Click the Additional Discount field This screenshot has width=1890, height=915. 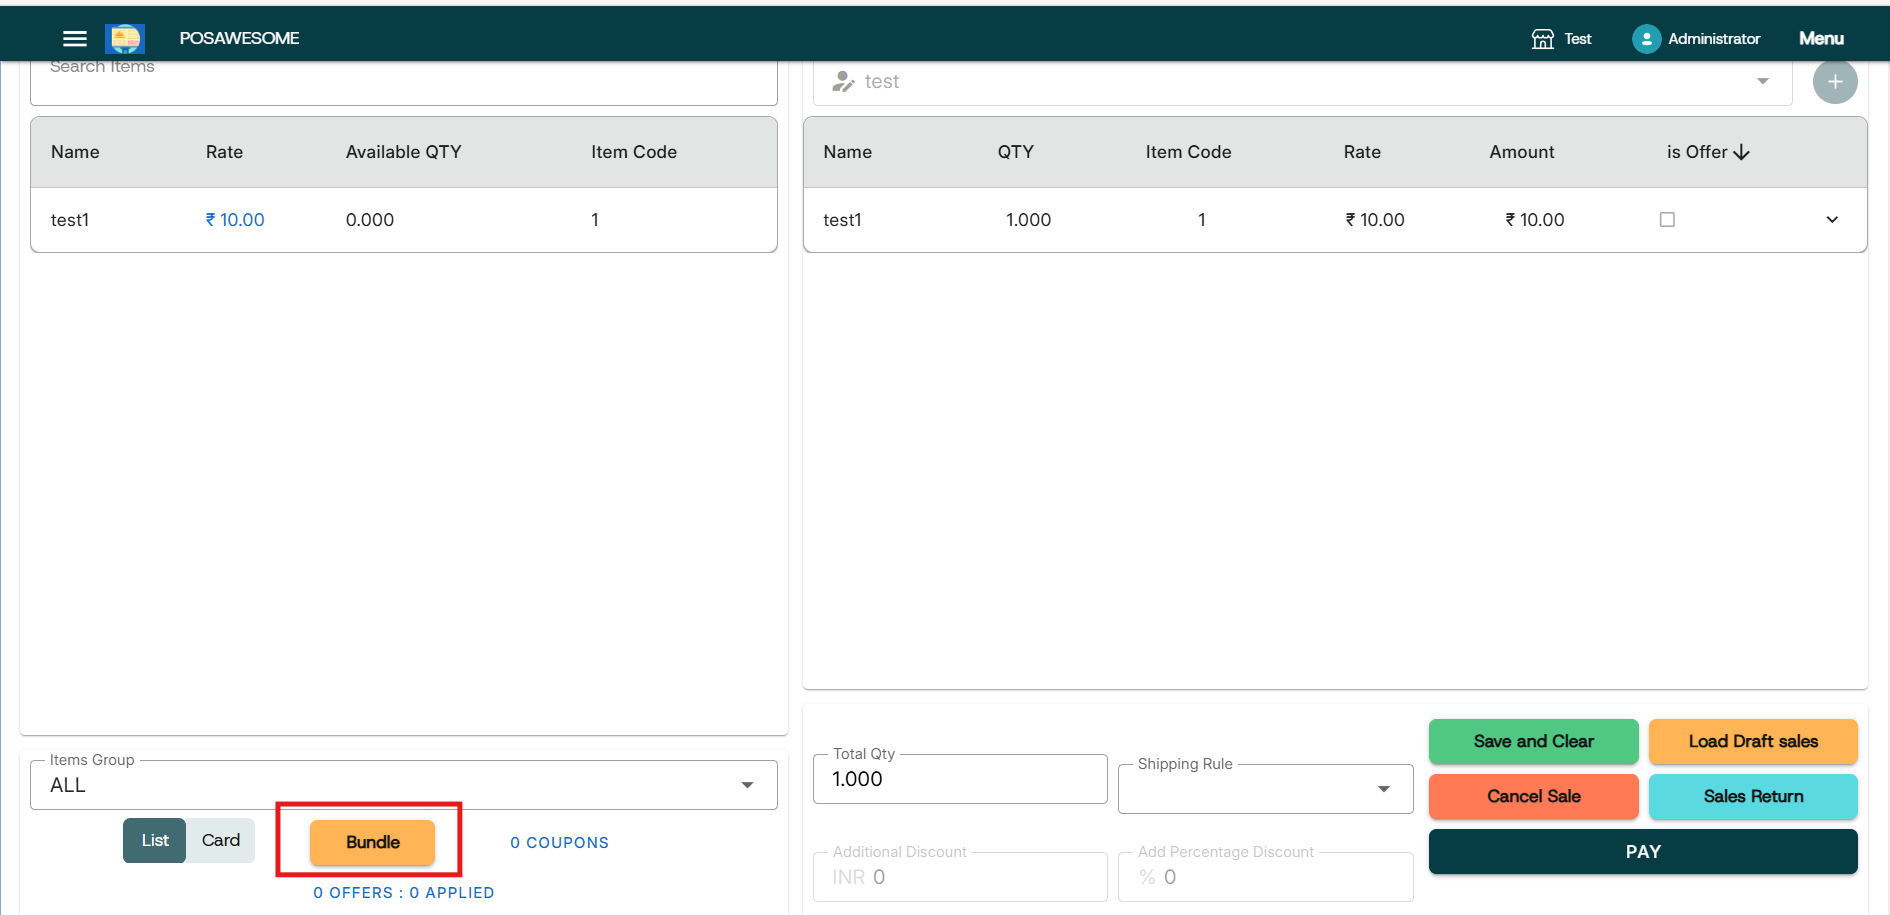[960, 877]
